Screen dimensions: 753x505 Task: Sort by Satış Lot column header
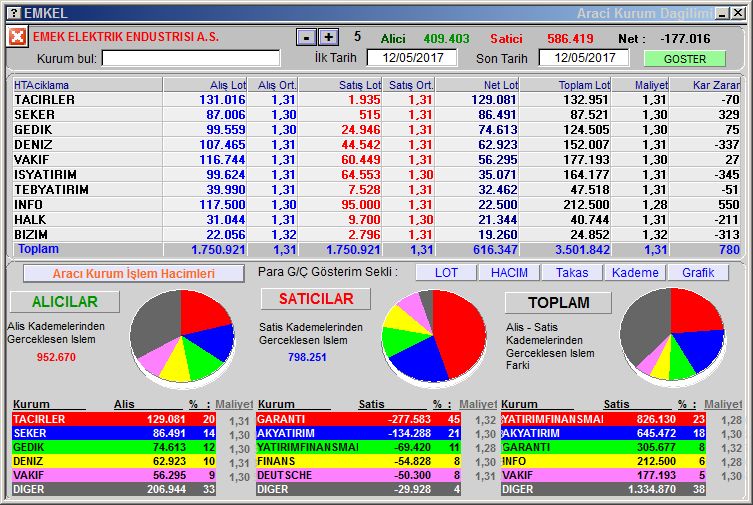coord(340,85)
